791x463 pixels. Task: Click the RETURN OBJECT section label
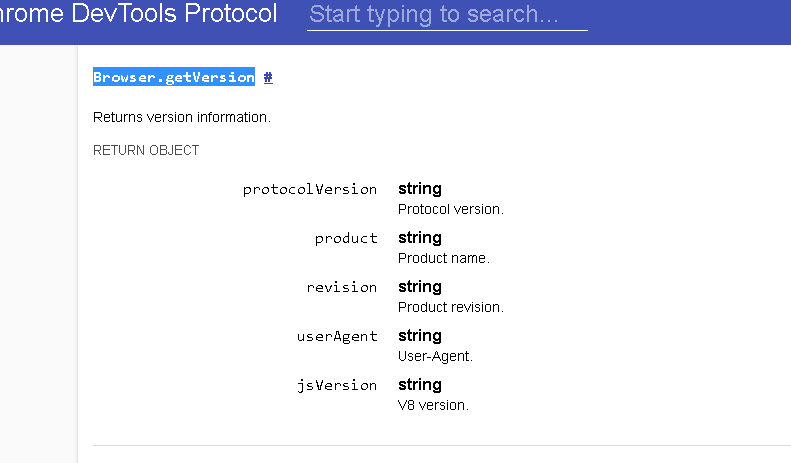click(x=146, y=151)
